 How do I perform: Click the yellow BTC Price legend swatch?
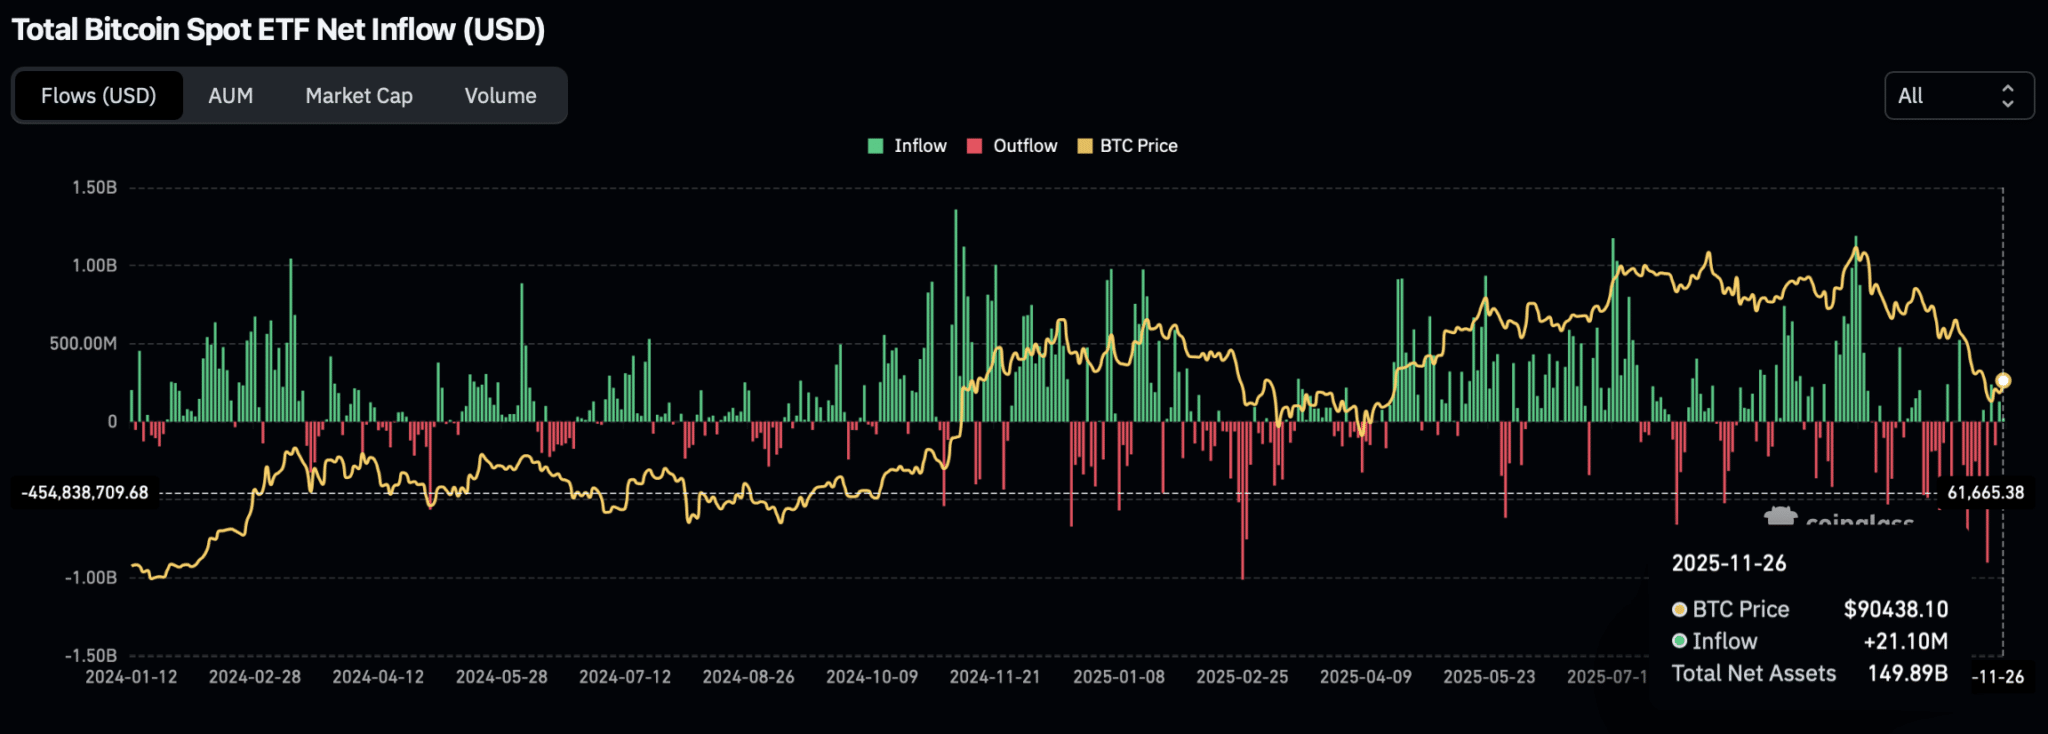click(x=1084, y=146)
